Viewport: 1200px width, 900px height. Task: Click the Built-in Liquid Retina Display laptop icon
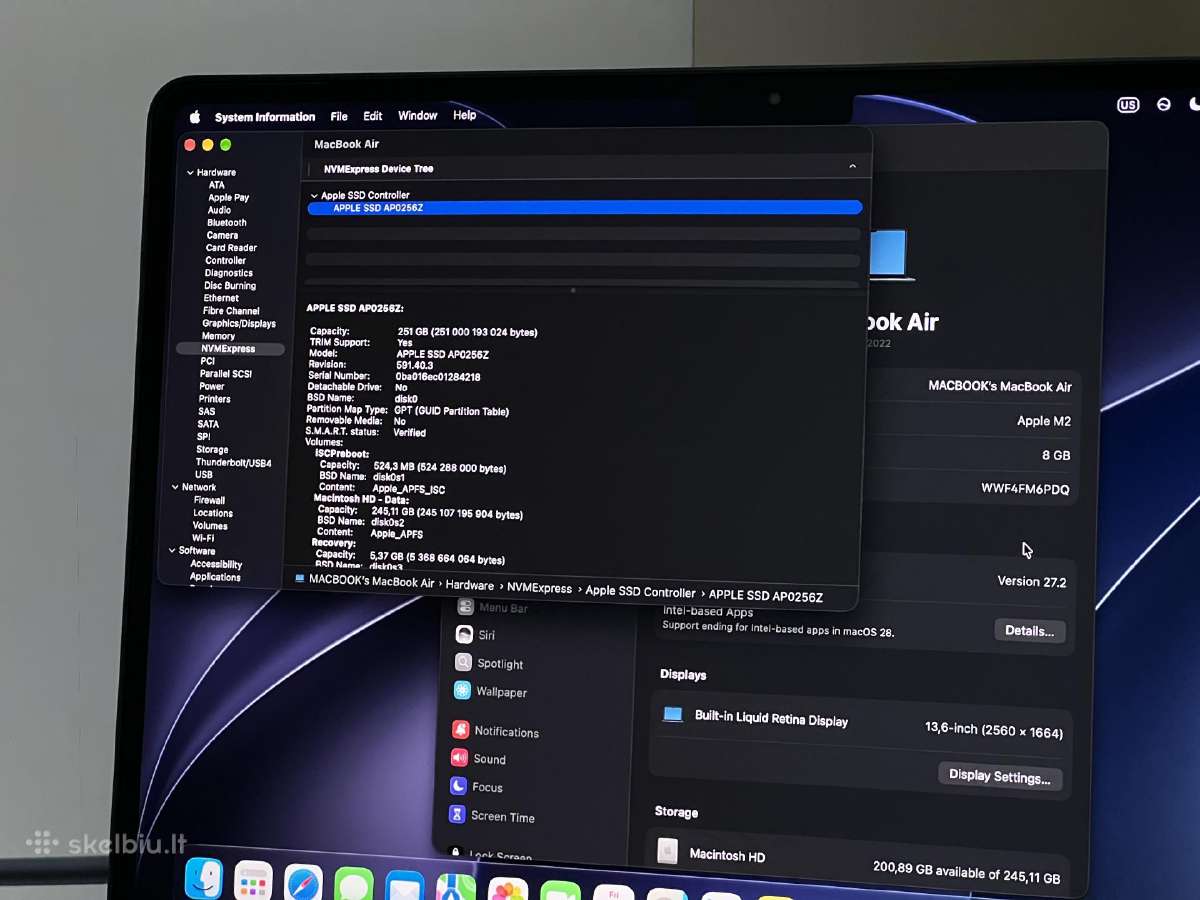click(673, 714)
